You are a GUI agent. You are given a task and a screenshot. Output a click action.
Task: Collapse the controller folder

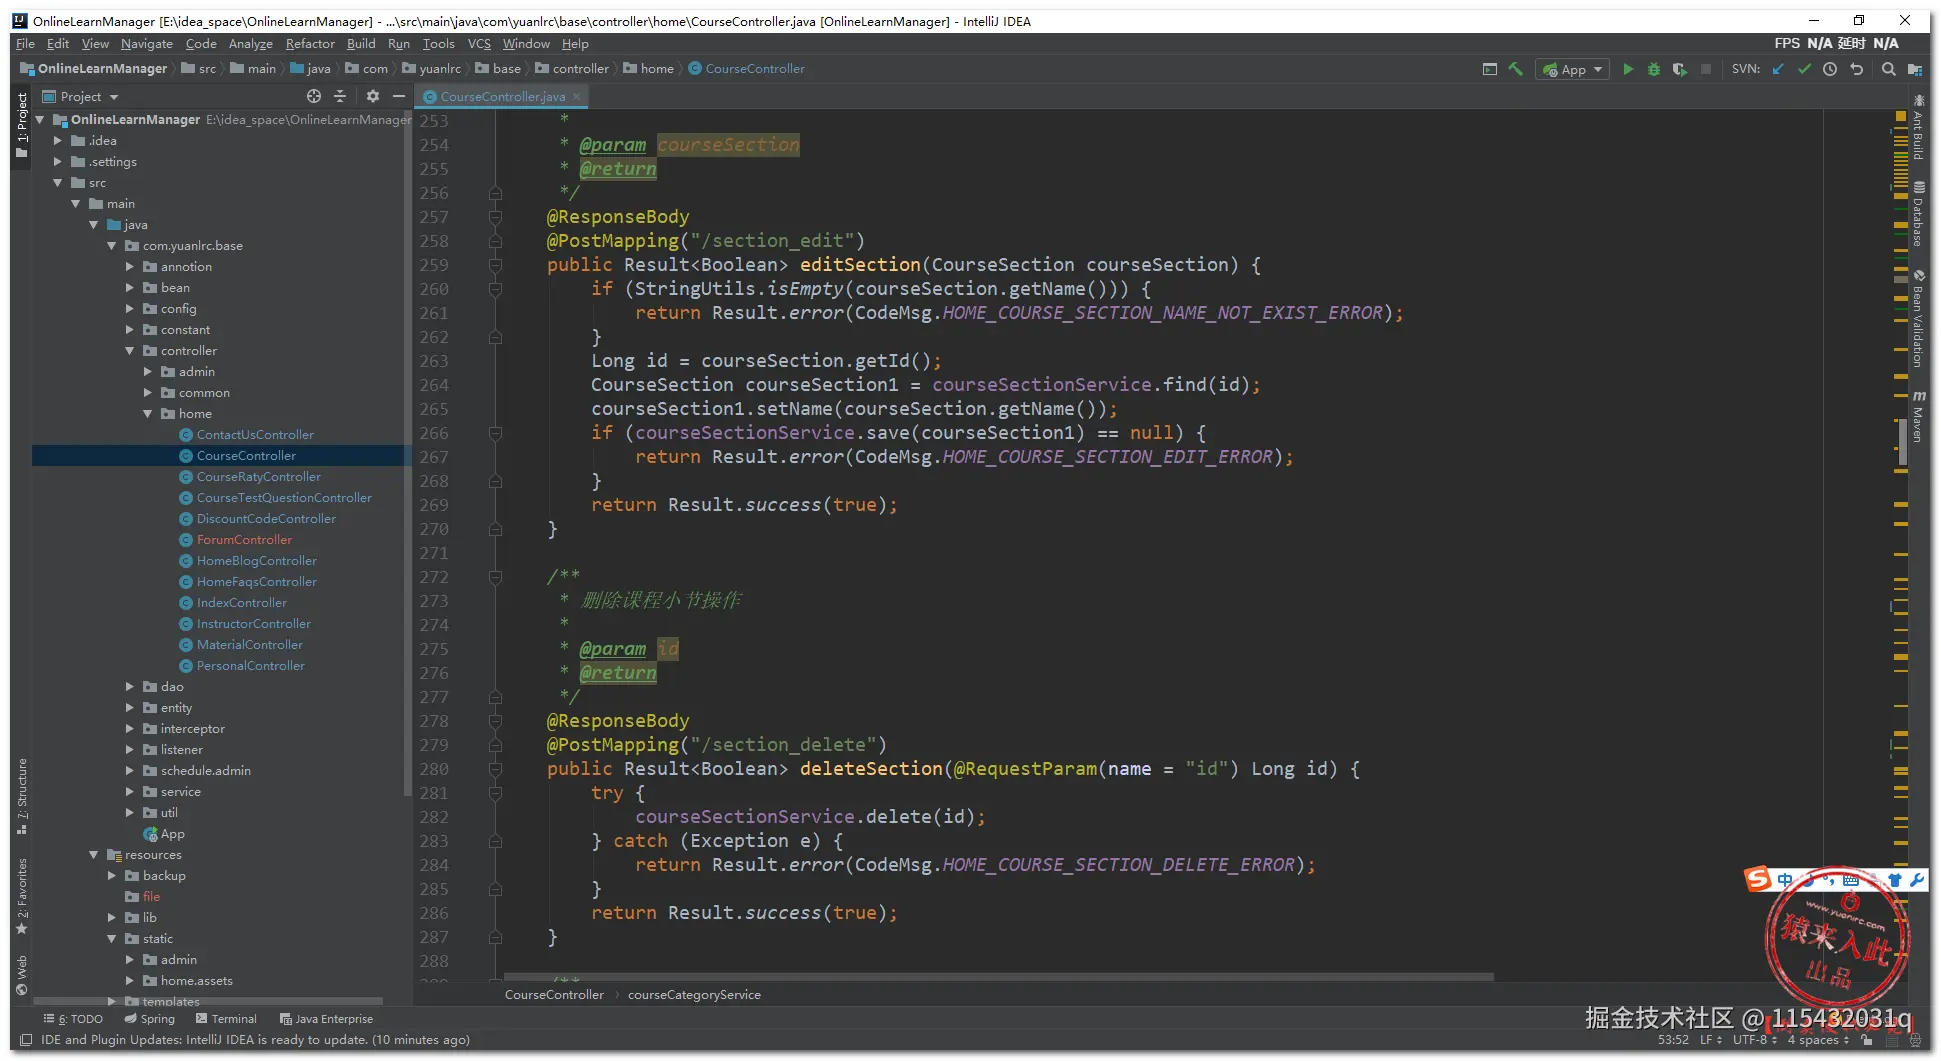(x=130, y=351)
